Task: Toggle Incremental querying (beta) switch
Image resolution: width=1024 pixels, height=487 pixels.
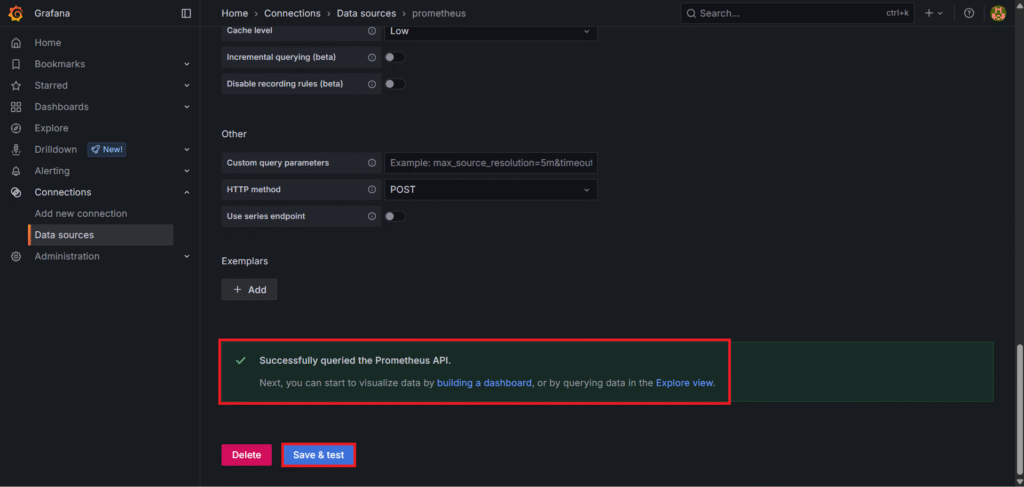Action: click(394, 57)
